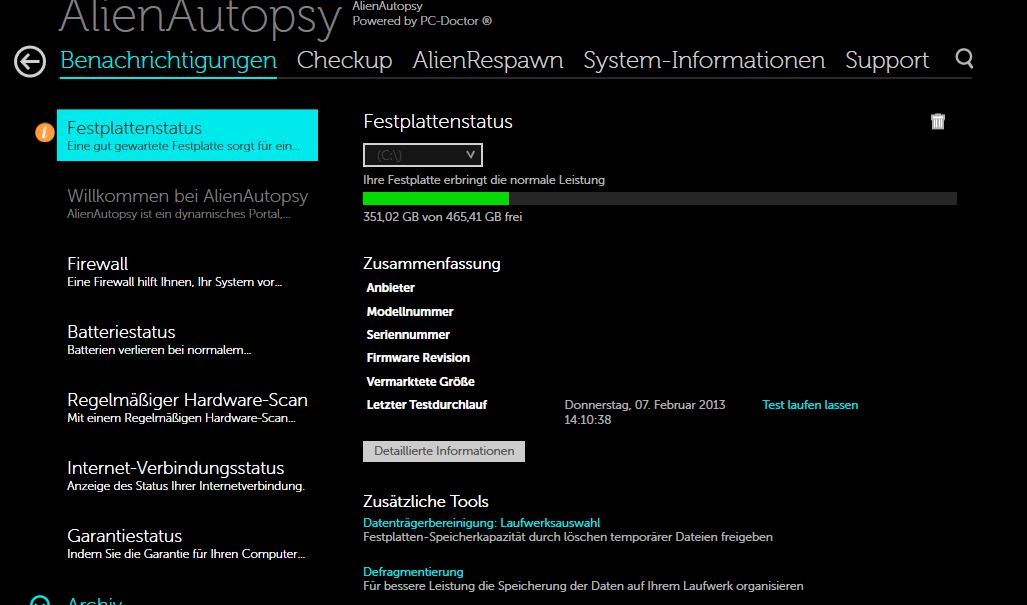Click the orange info alert icon

pos(45,132)
